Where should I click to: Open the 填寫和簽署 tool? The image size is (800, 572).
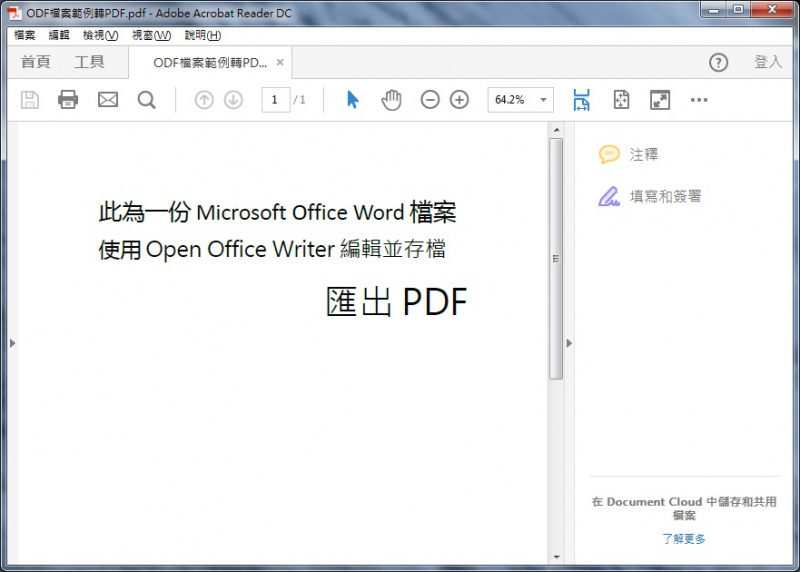(664, 197)
